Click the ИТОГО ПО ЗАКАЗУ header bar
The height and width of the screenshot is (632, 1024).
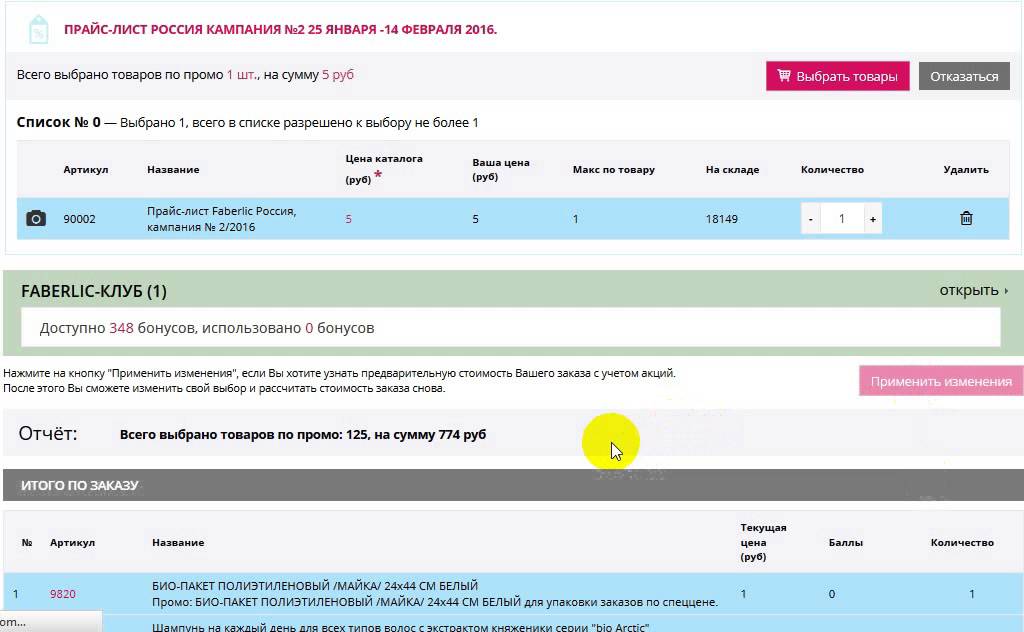[x=513, y=485]
